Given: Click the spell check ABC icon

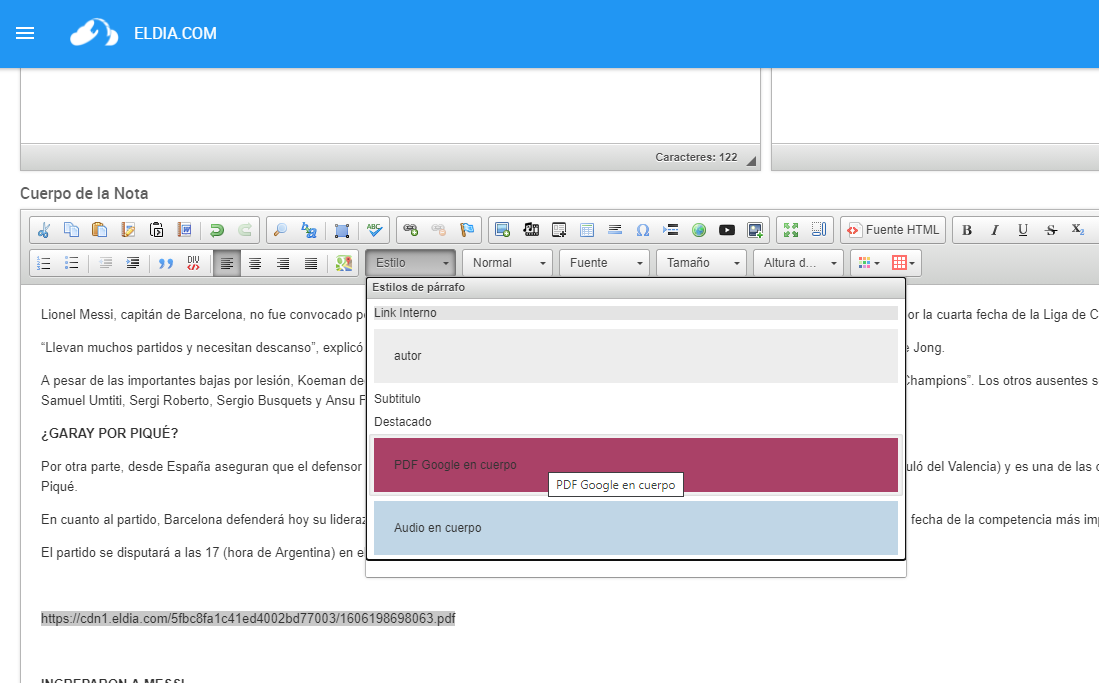Looking at the screenshot, I should (x=375, y=230).
